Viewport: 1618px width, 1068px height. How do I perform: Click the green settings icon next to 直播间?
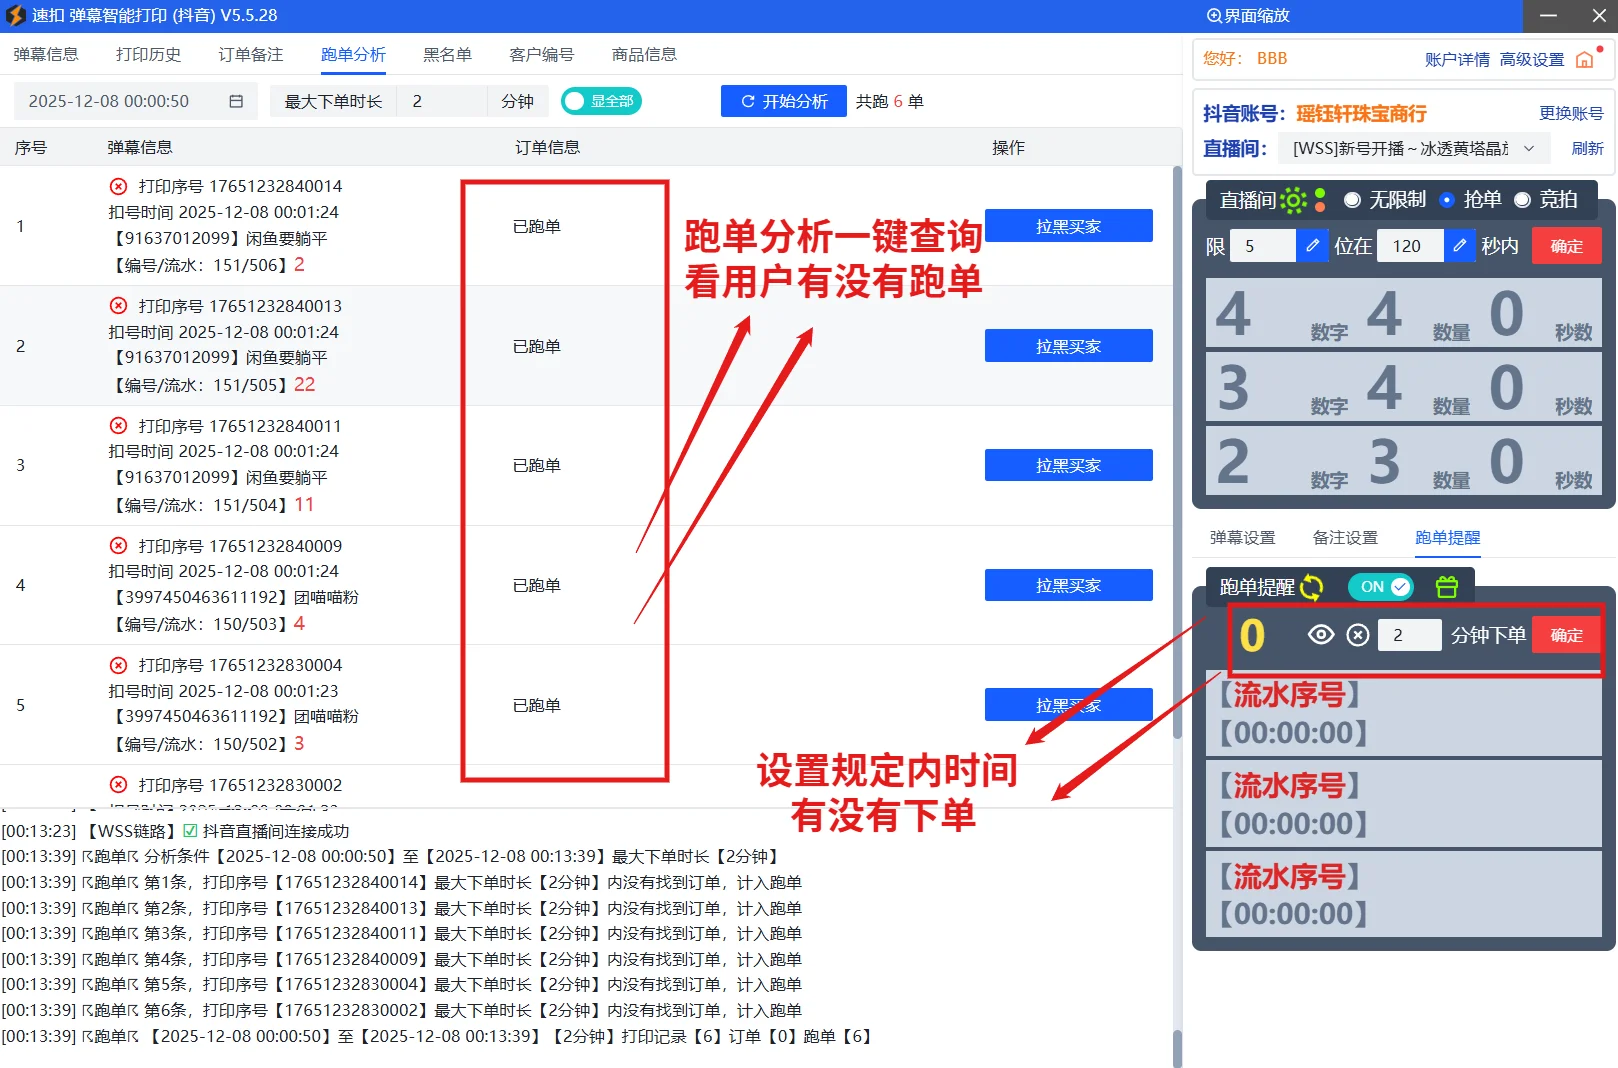click(x=1294, y=200)
